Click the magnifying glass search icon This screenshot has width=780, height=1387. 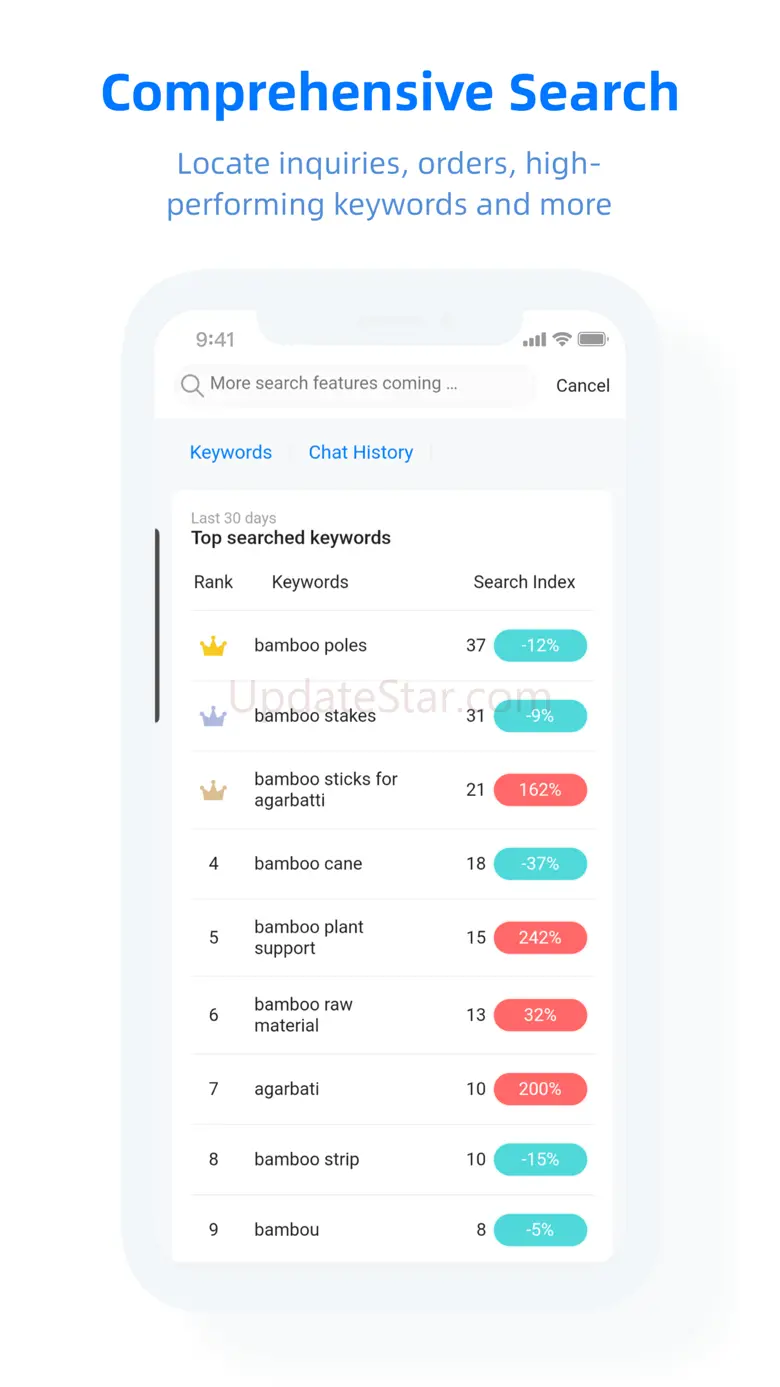coord(192,385)
